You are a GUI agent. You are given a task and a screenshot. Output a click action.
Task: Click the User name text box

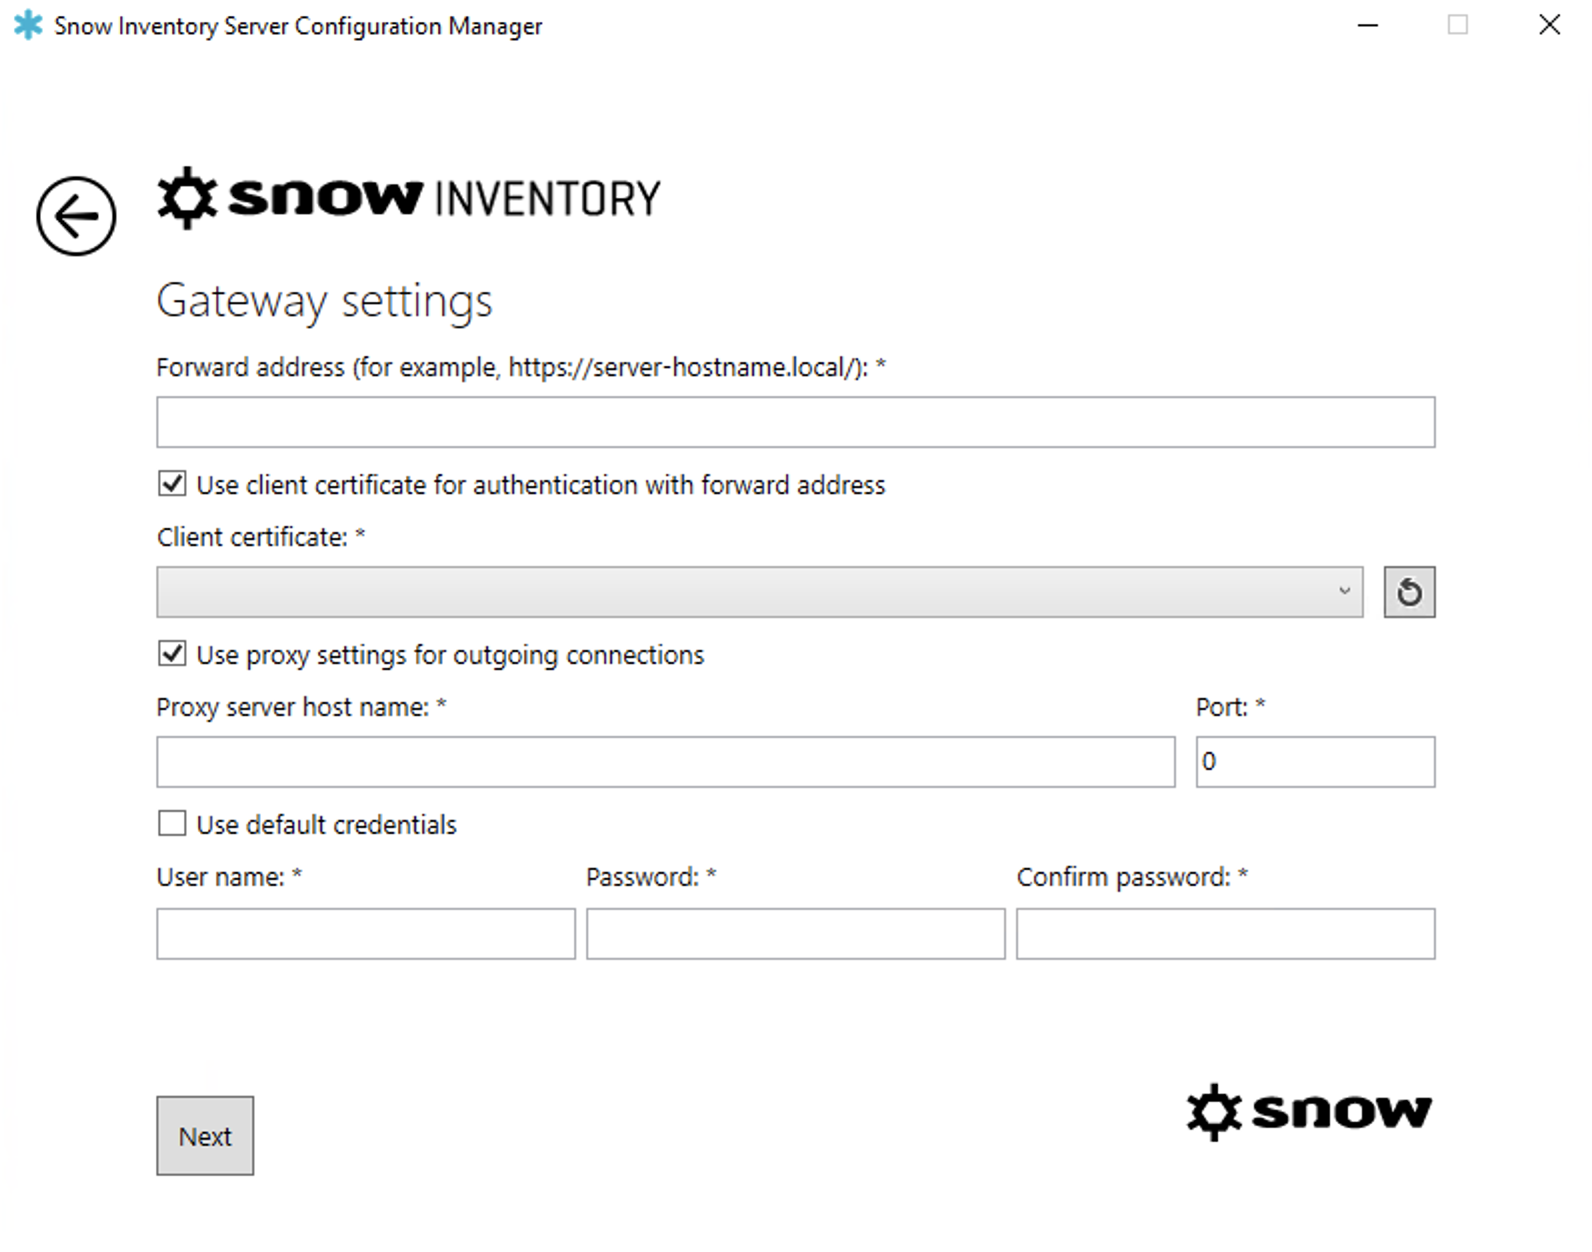click(366, 934)
